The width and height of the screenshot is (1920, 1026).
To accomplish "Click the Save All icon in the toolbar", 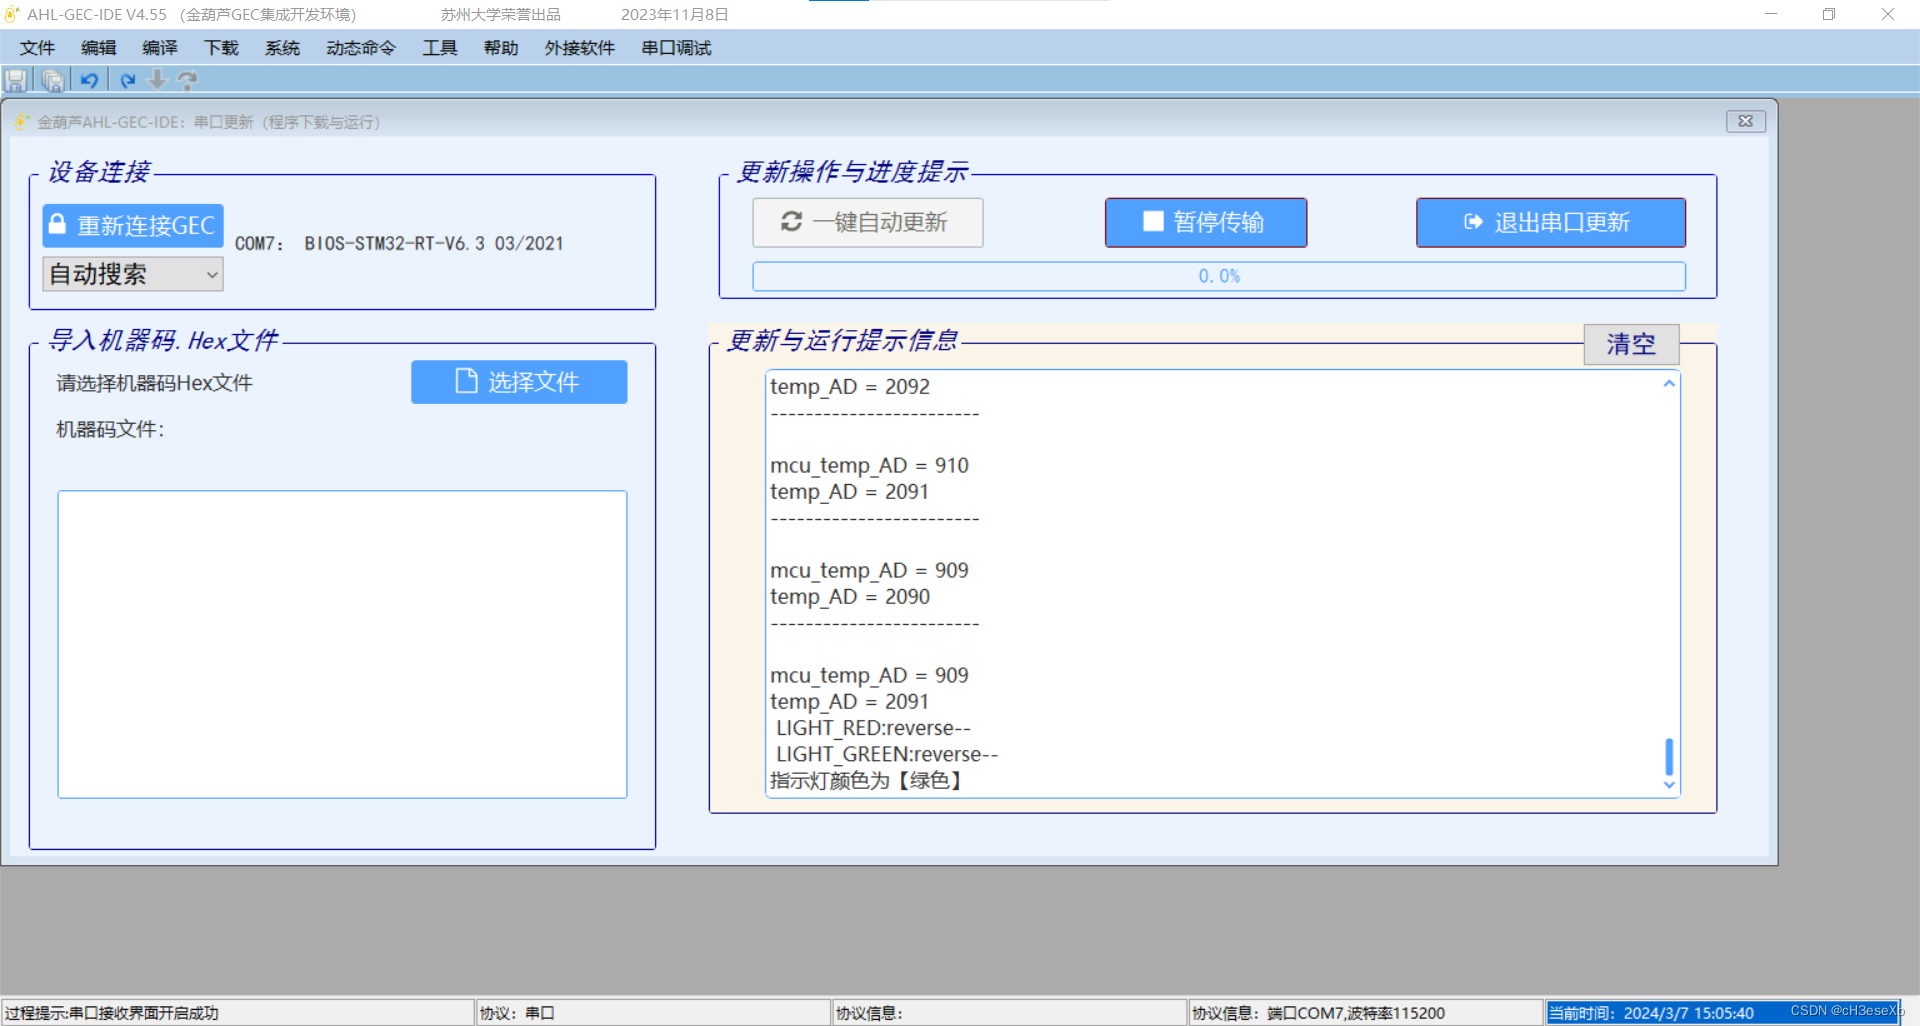I will pyautogui.click(x=53, y=81).
